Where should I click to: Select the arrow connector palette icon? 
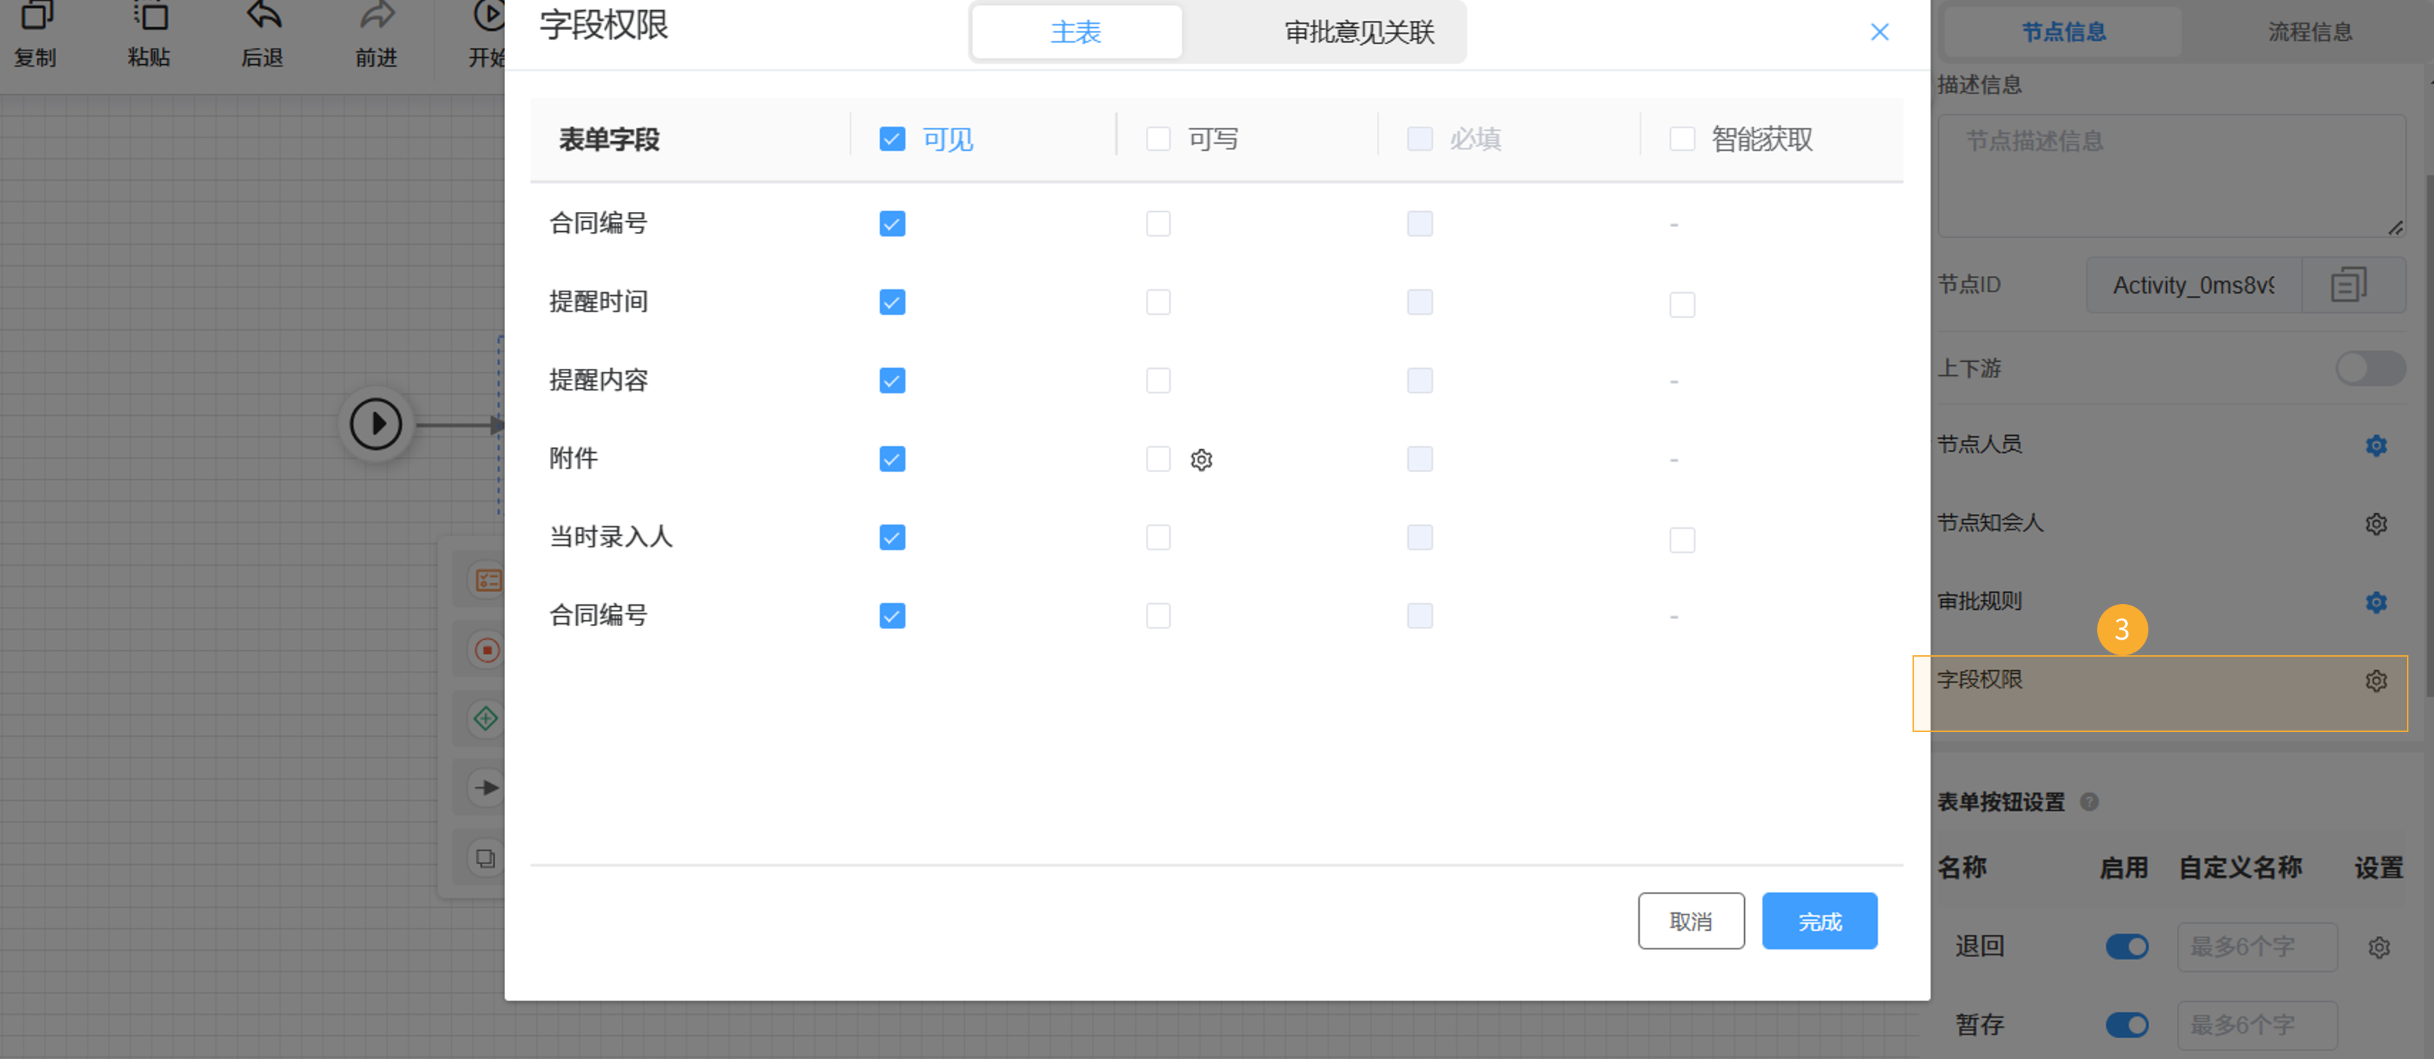click(x=486, y=788)
